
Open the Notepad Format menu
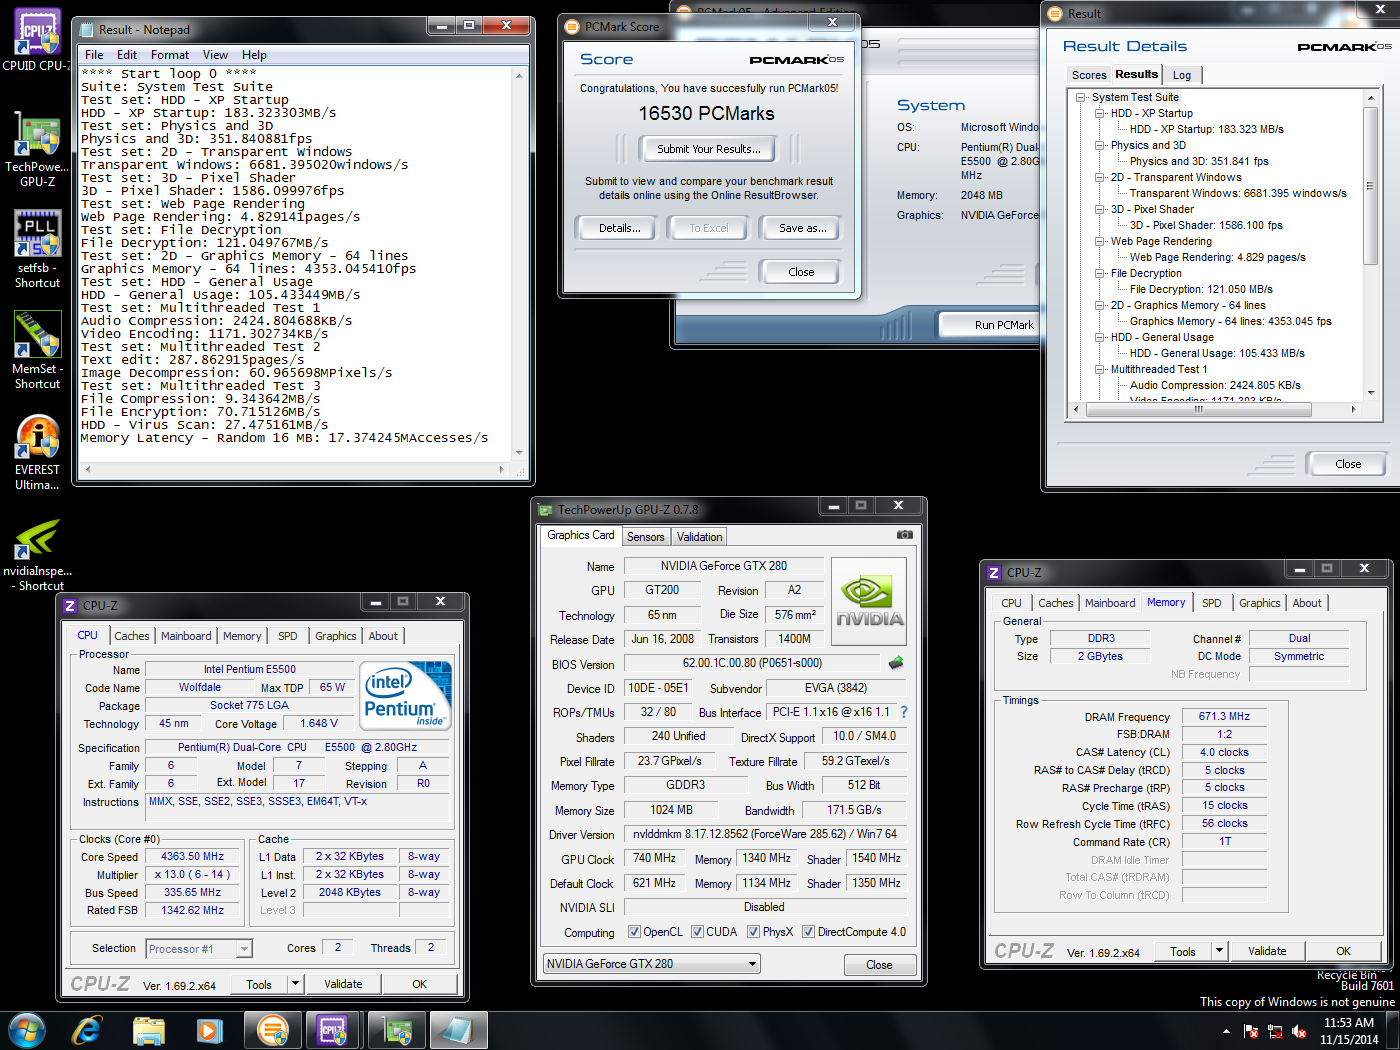click(169, 55)
